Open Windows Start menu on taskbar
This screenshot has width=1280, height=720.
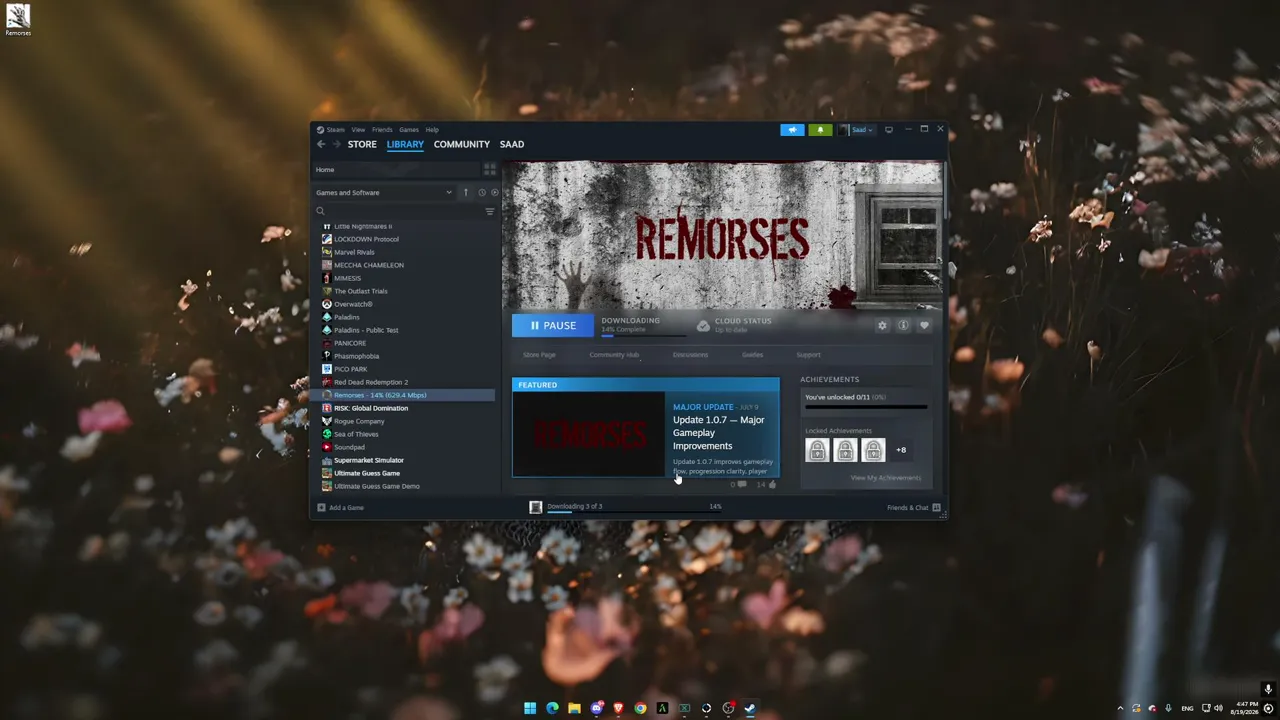(x=530, y=709)
